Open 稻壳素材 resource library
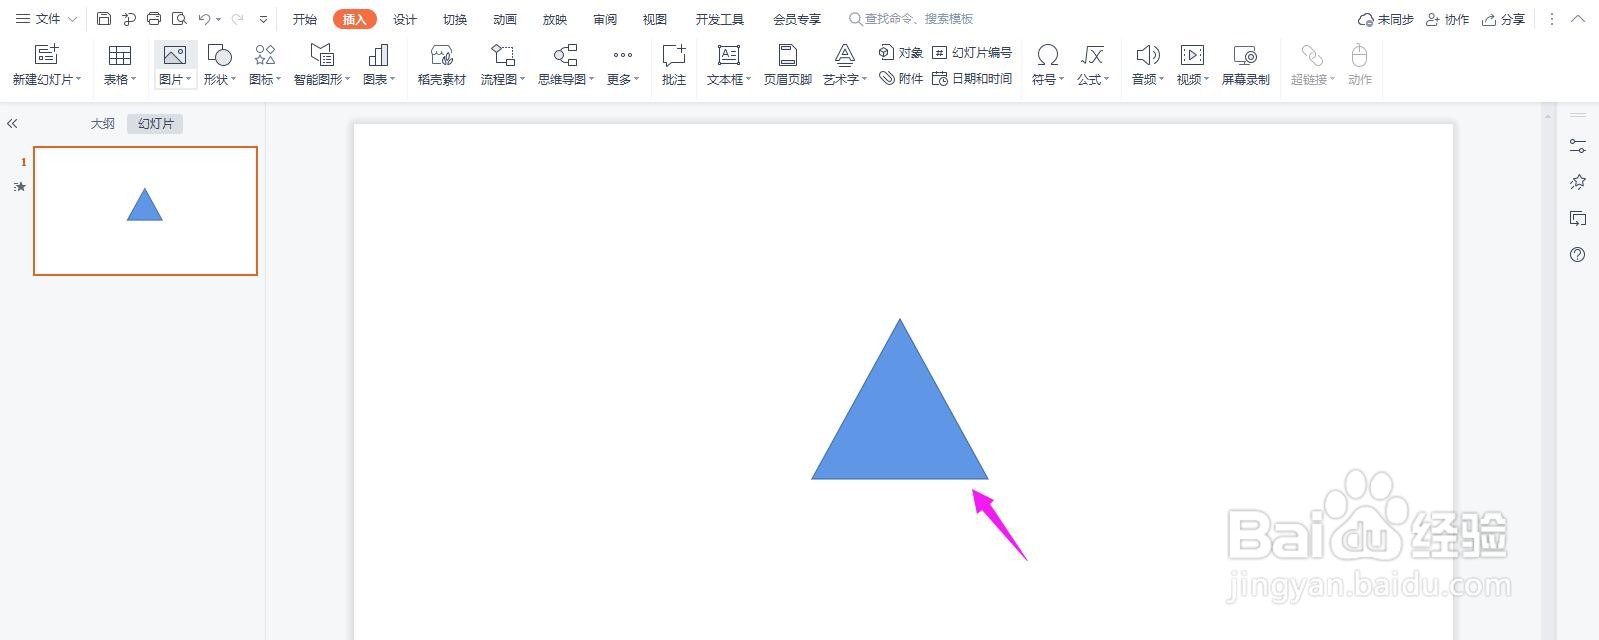Viewport: 1599px width, 640px height. coord(442,64)
